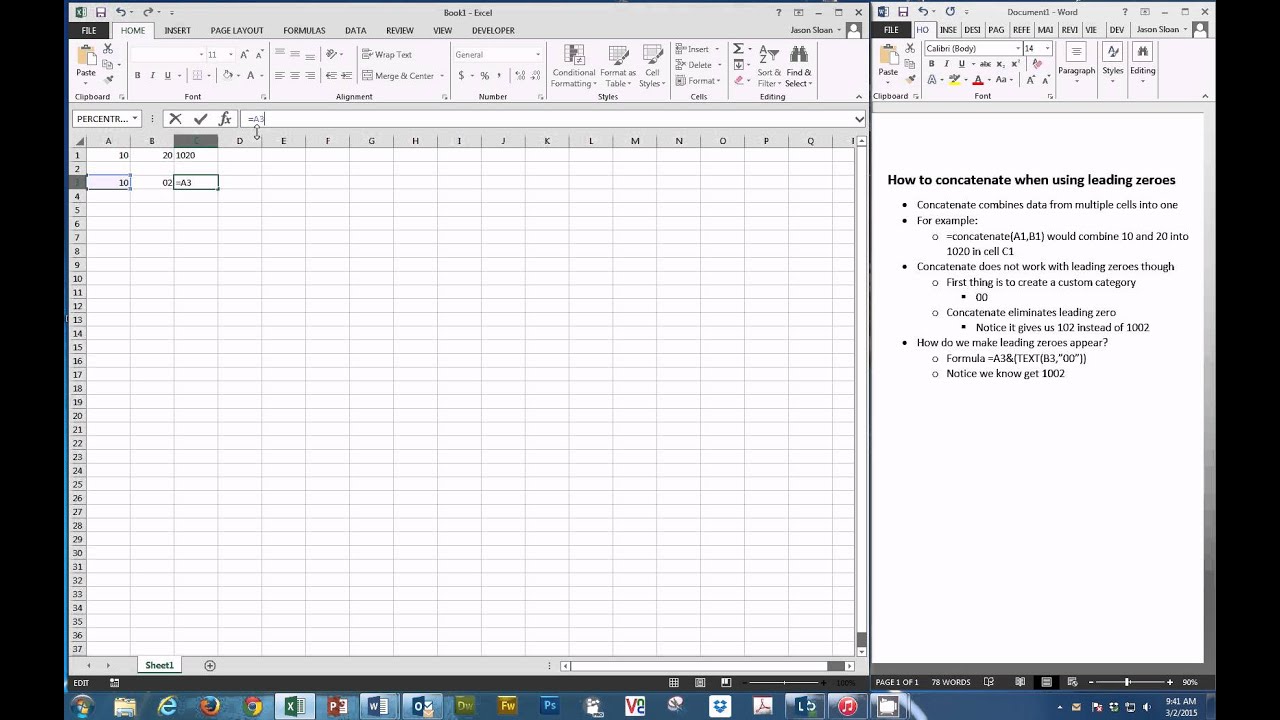Open the Word FILE tab
This screenshot has height=720, width=1280.
tap(891, 30)
